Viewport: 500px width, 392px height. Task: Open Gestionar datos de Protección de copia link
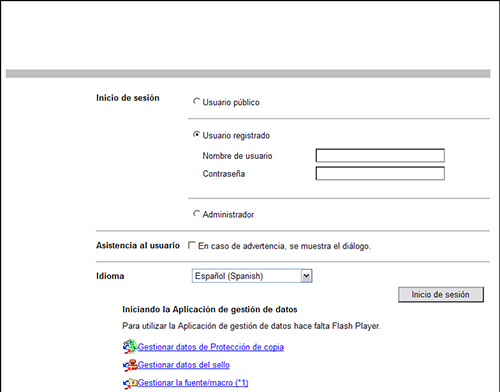pyautogui.click(x=211, y=347)
